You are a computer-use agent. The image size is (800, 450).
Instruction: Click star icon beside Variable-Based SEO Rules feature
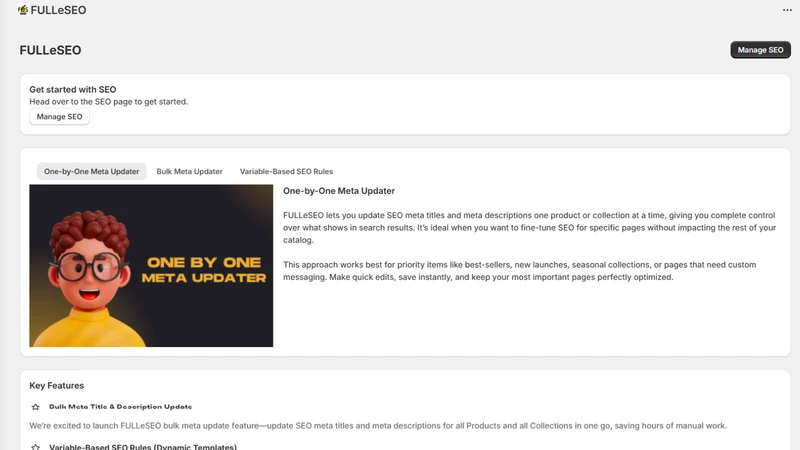[35, 447]
